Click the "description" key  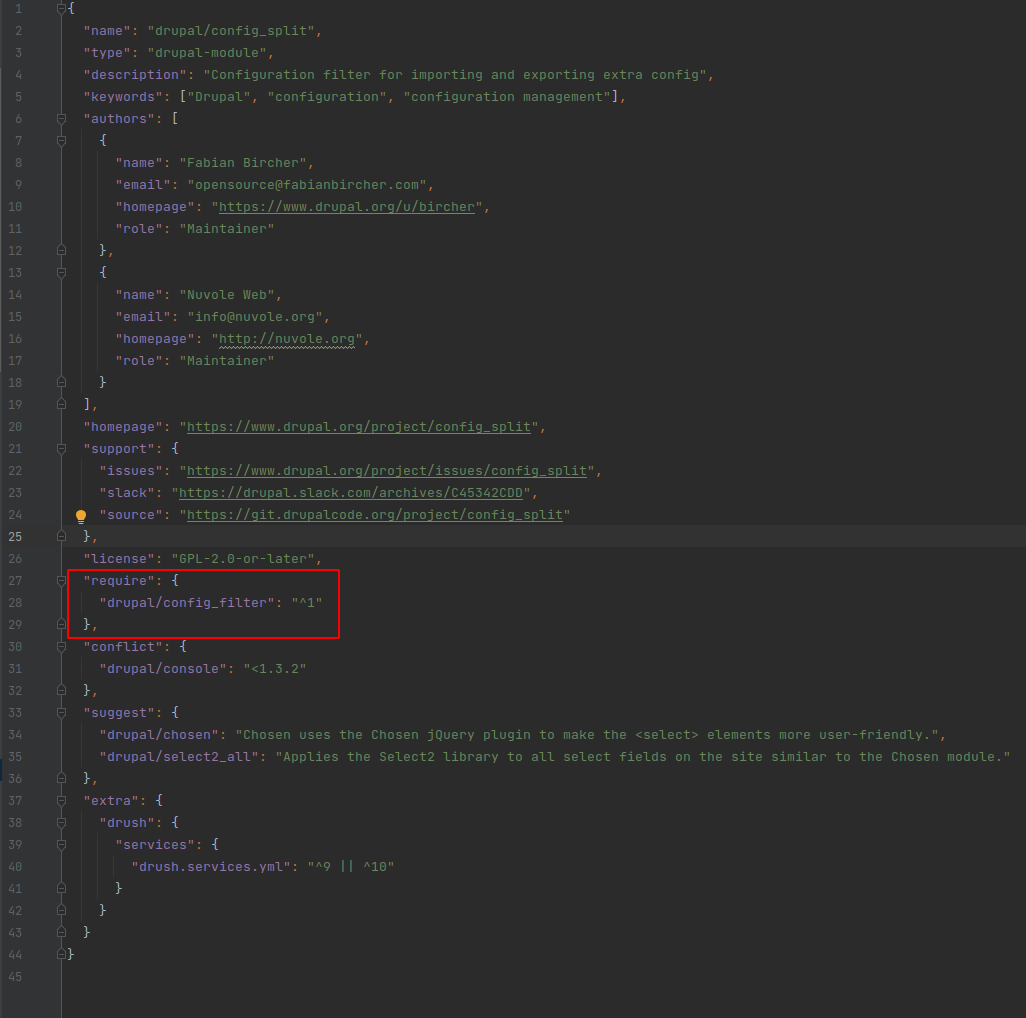(135, 75)
